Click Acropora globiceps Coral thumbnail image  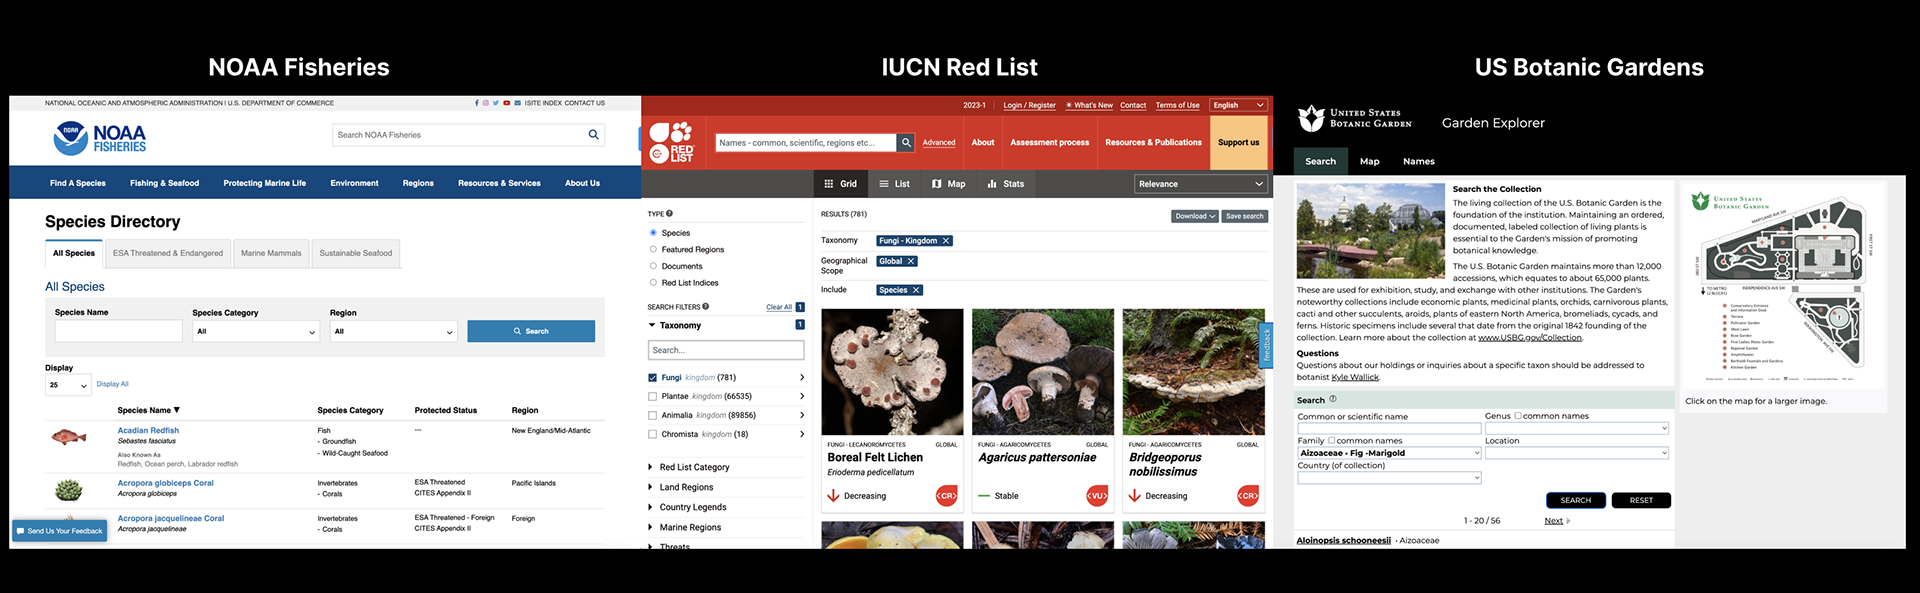68,490
